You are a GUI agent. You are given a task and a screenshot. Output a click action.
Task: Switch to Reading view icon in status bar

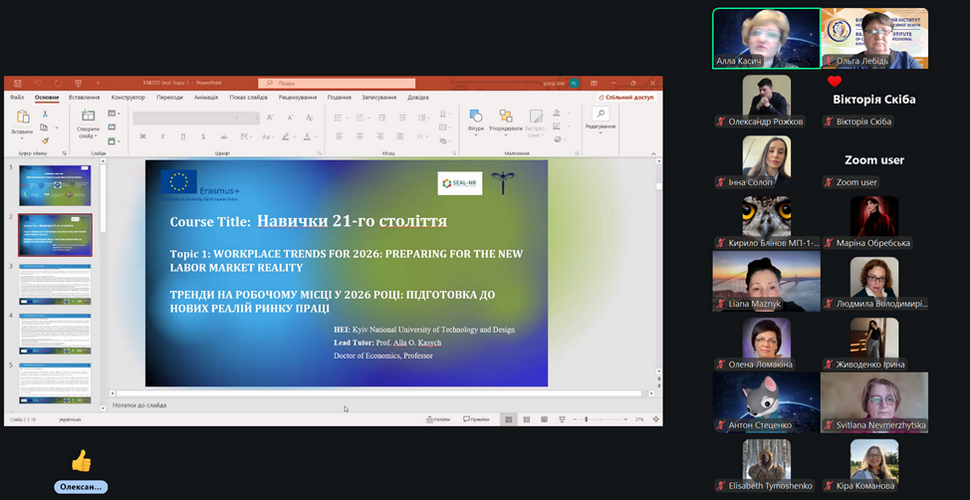click(544, 419)
